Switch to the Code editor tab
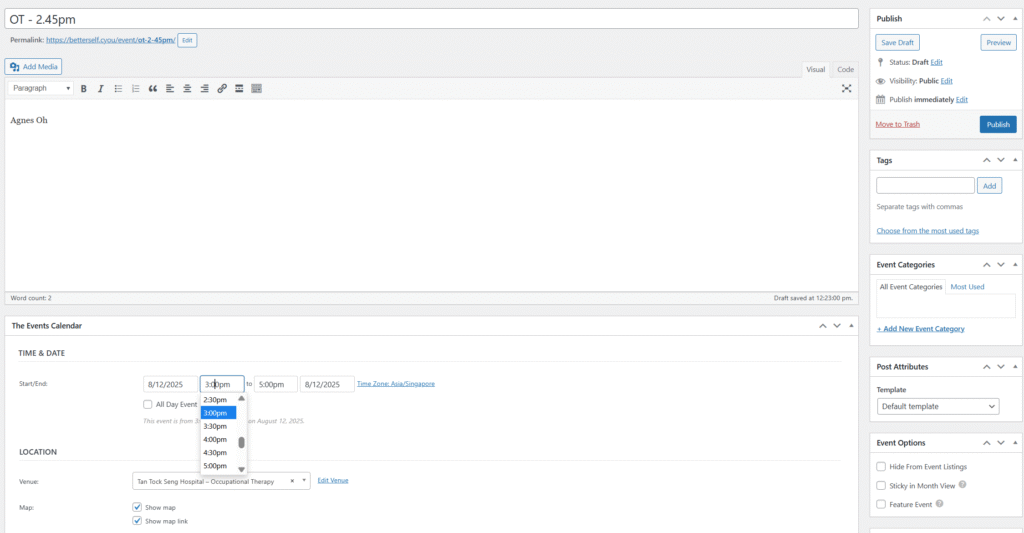The image size is (1024, 533). point(845,69)
